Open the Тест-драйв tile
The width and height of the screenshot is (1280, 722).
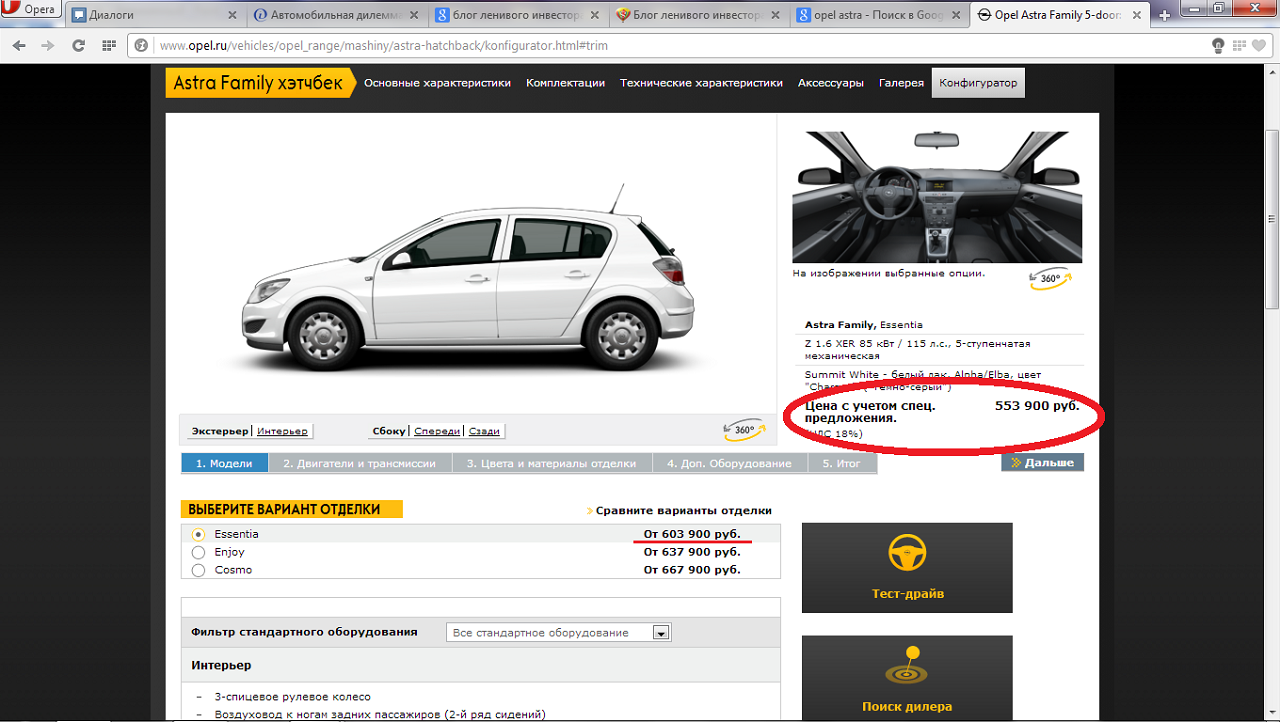(907, 567)
